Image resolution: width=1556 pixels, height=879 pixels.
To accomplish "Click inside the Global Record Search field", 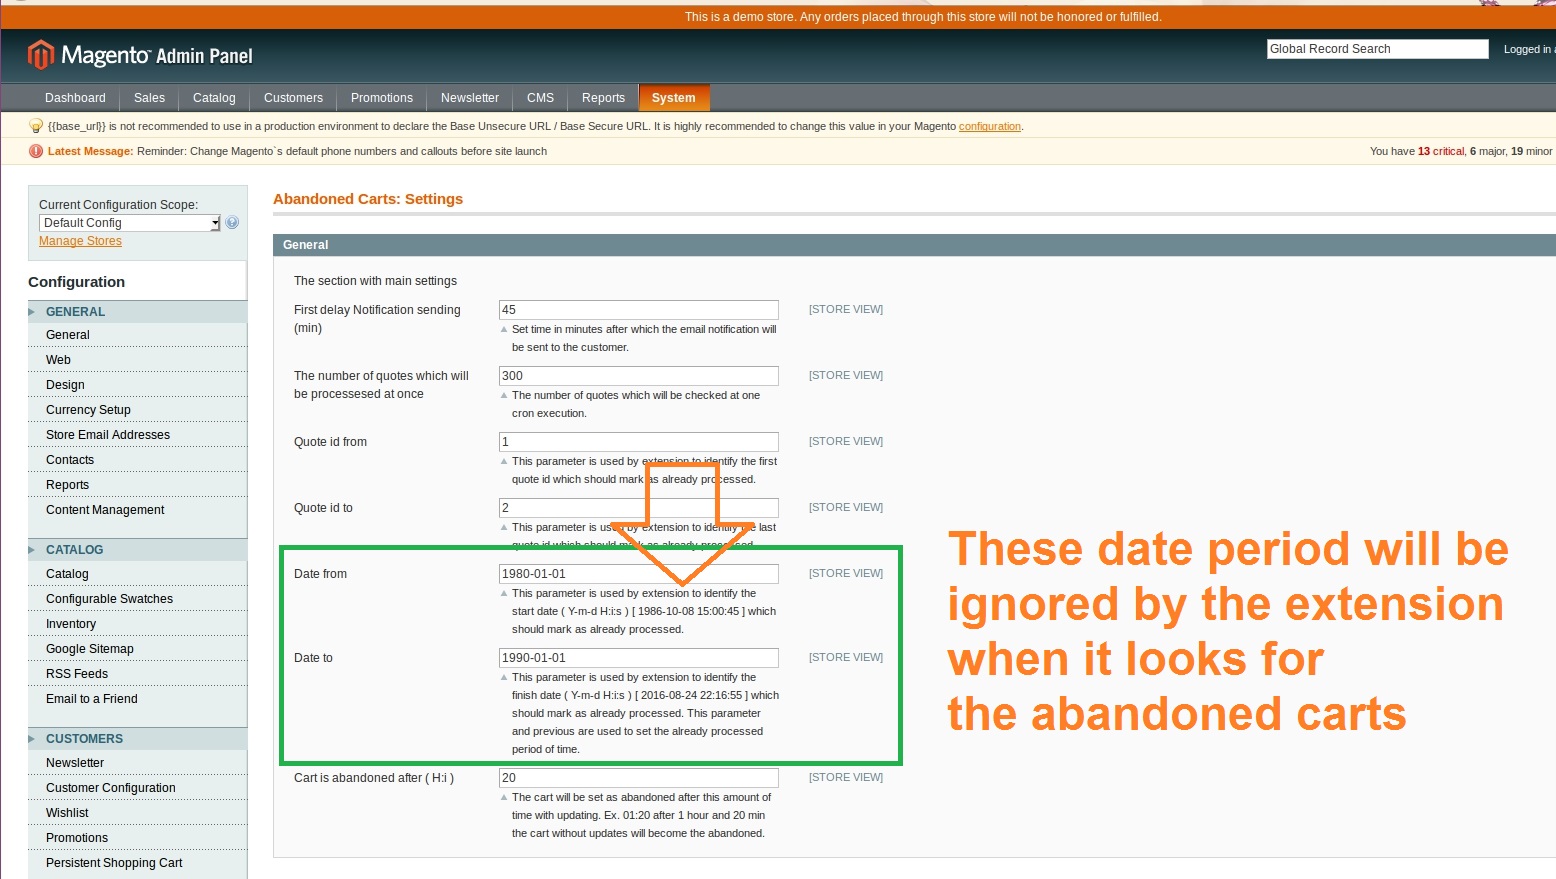I will tap(1378, 49).
